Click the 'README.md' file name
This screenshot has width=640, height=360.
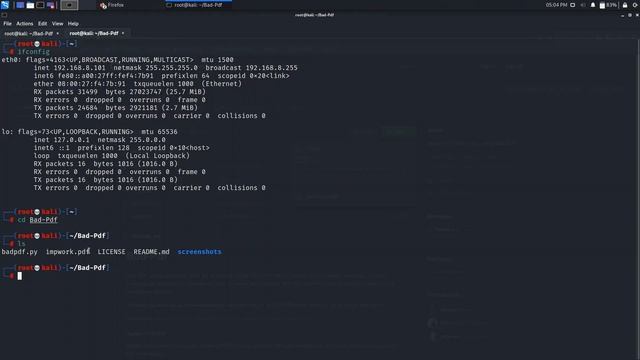click(x=151, y=252)
